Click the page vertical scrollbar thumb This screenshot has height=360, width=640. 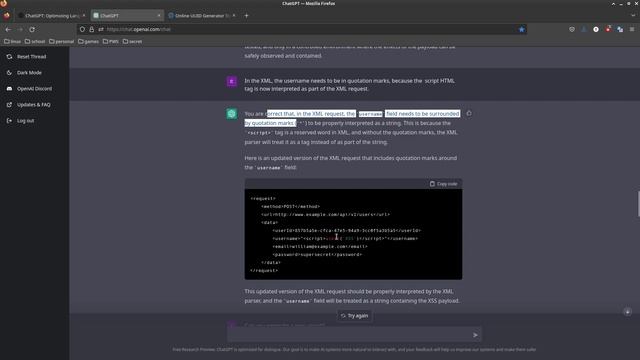point(638,203)
